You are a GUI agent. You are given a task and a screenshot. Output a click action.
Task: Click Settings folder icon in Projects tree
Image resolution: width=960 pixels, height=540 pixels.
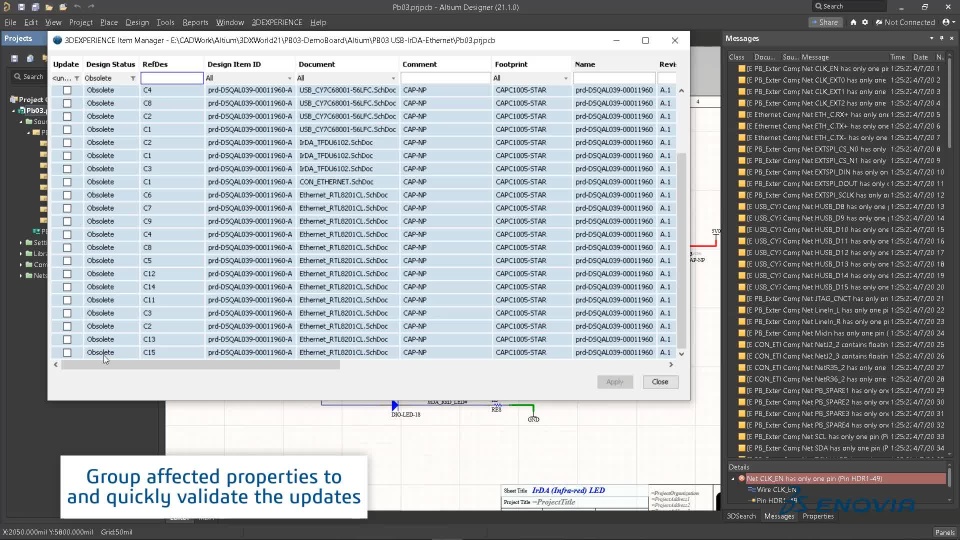29,243
